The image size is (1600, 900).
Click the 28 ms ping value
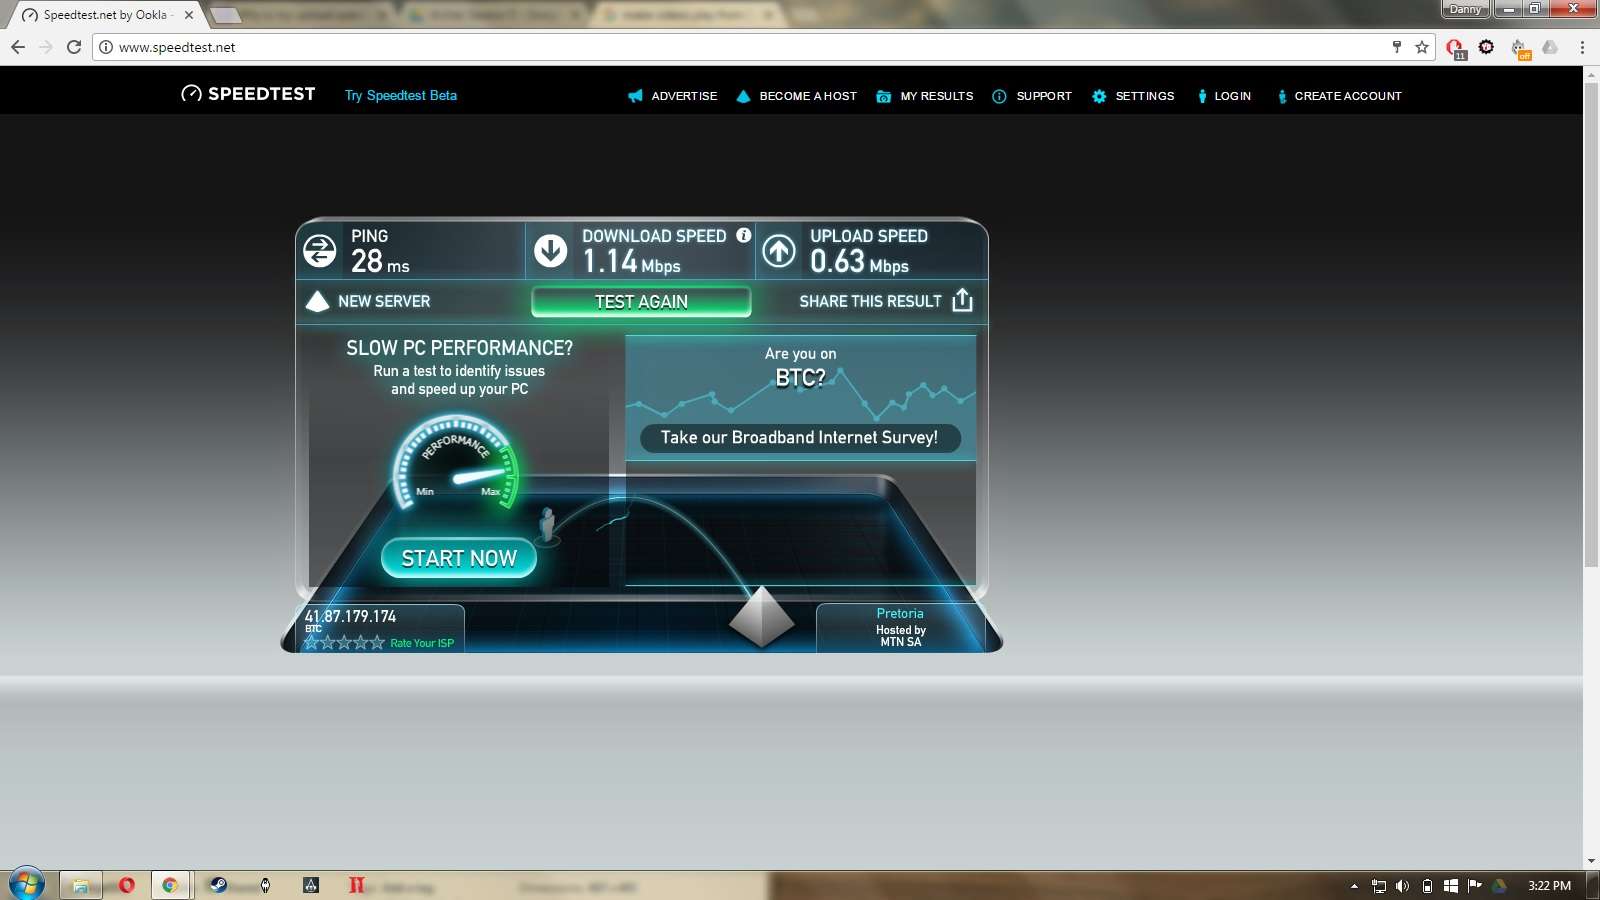coord(380,262)
